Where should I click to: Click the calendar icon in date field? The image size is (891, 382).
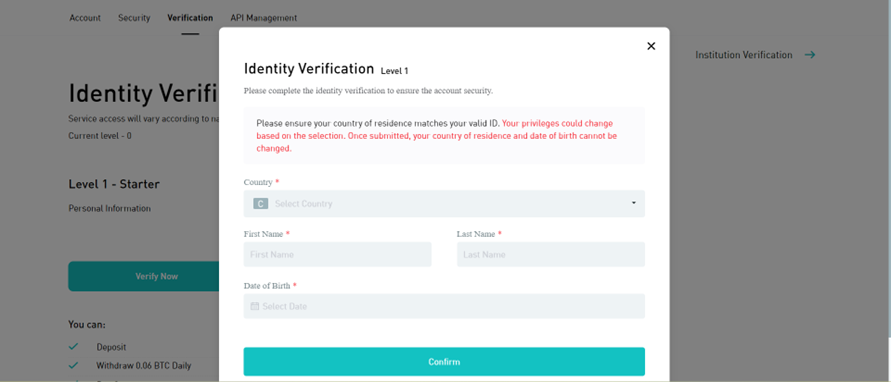pyautogui.click(x=255, y=306)
